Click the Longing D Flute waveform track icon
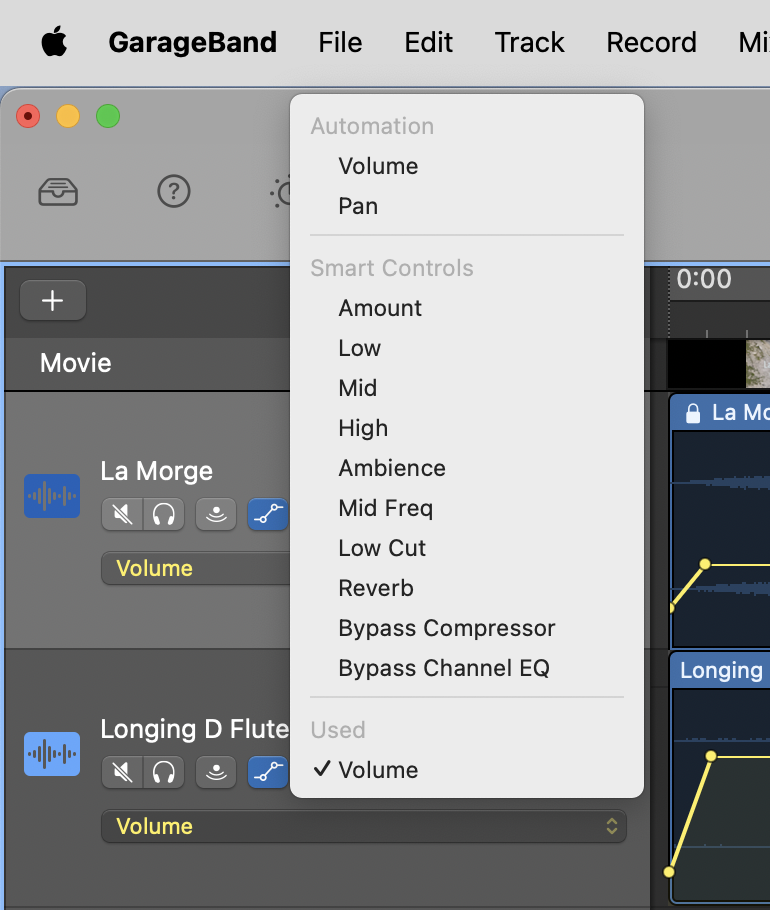Image resolution: width=770 pixels, height=910 pixels. (x=52, y=754)
